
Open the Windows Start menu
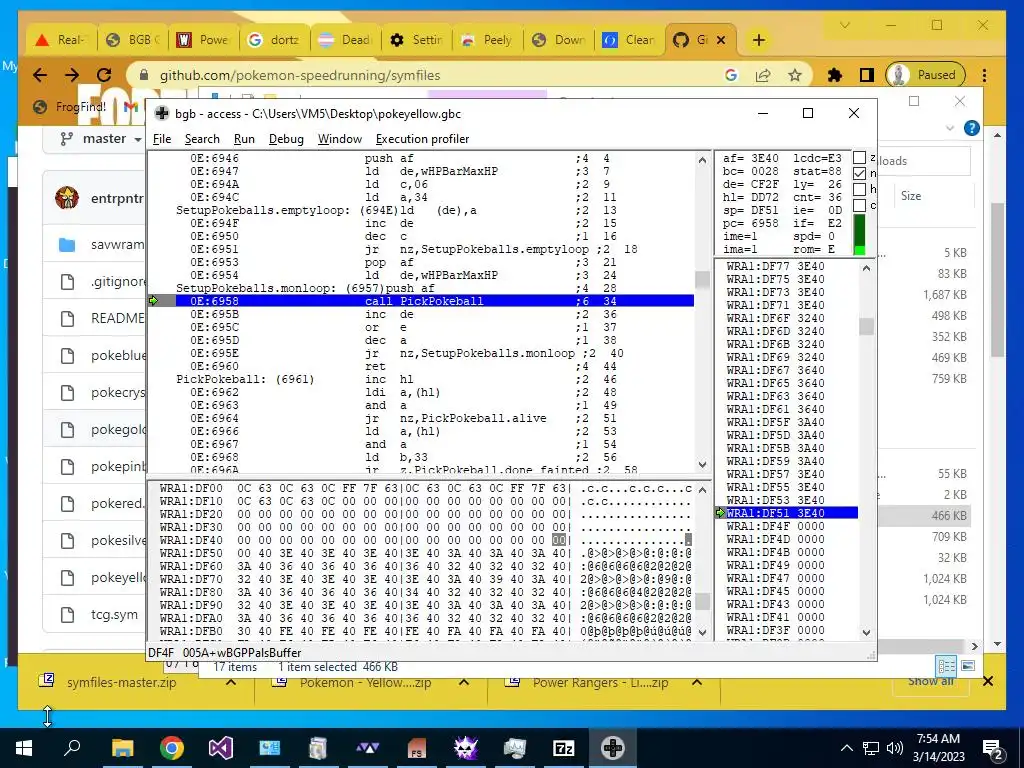24,748
